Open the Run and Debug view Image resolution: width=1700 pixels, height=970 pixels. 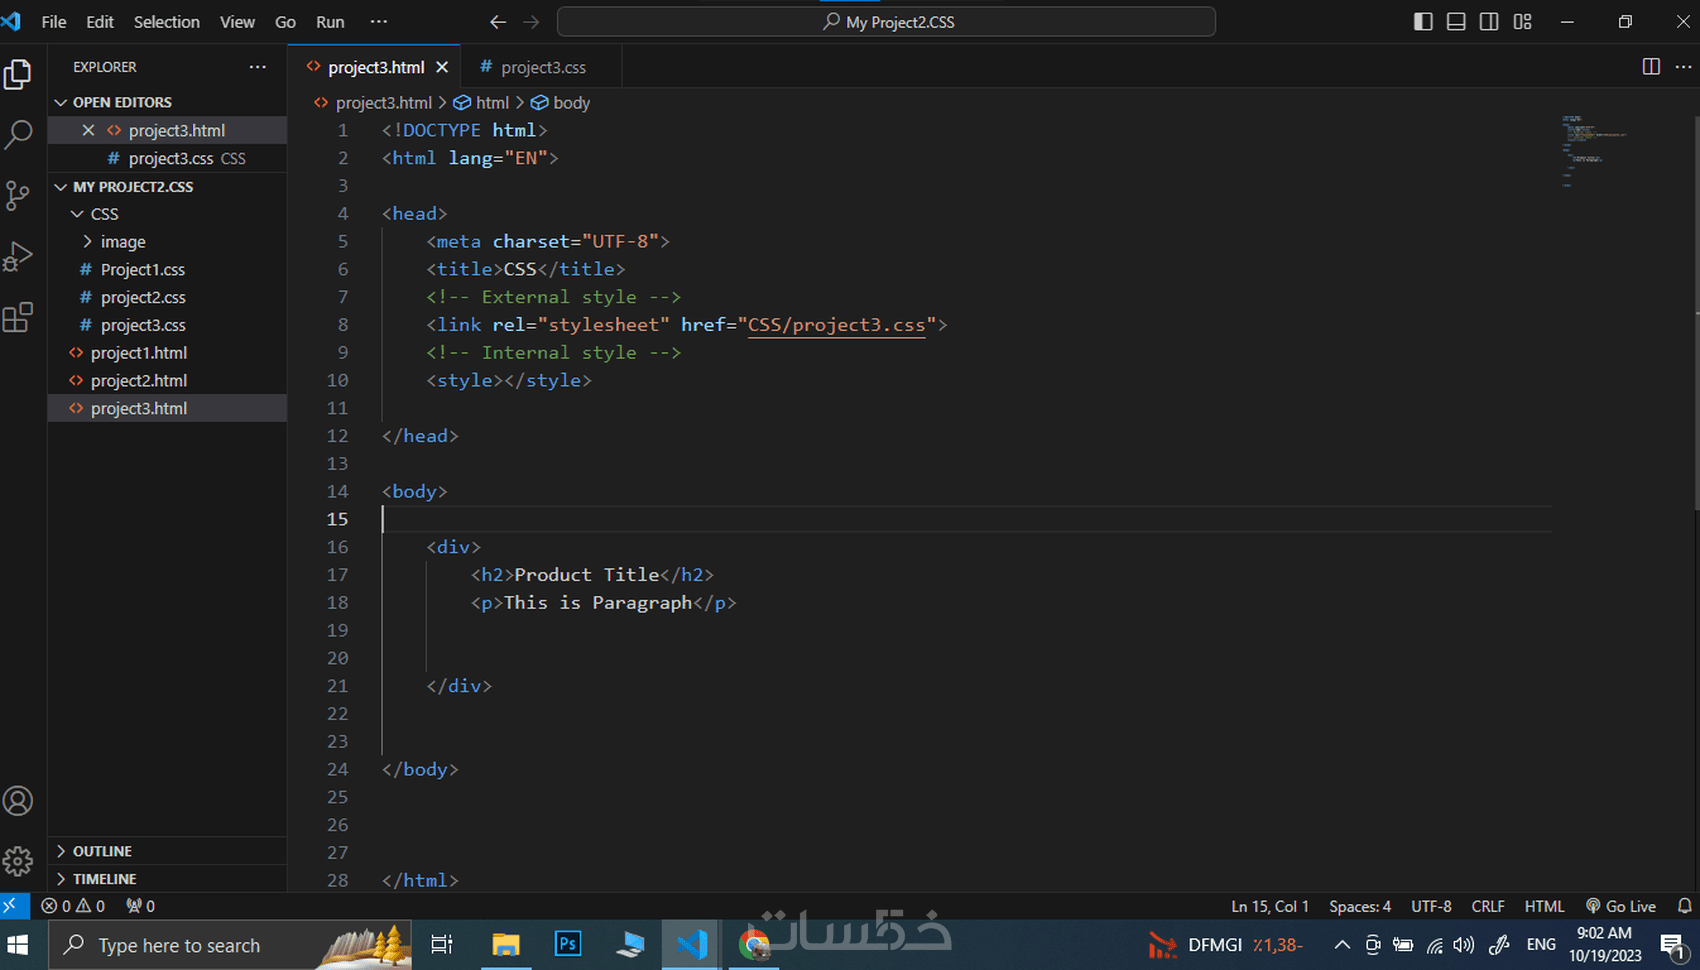(18, 257)
